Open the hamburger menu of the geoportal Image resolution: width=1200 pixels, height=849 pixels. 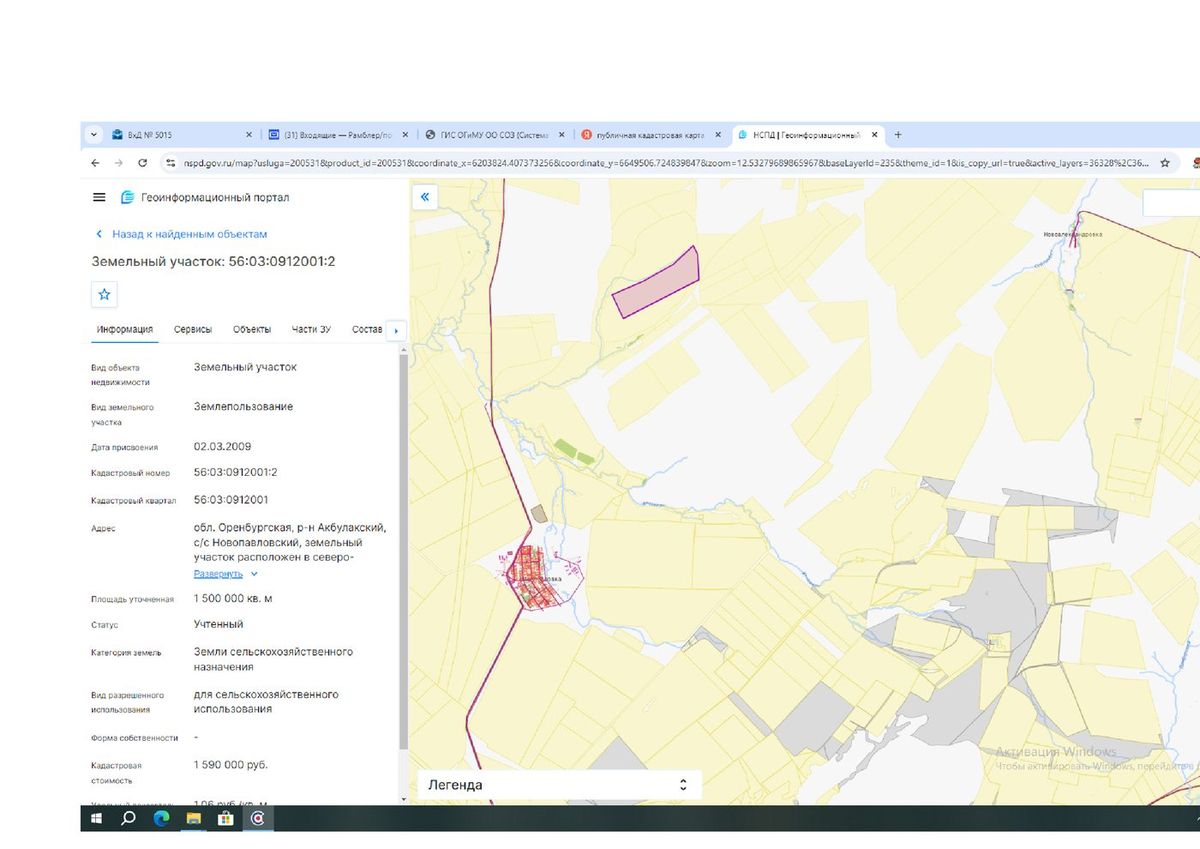pos(98,198)
